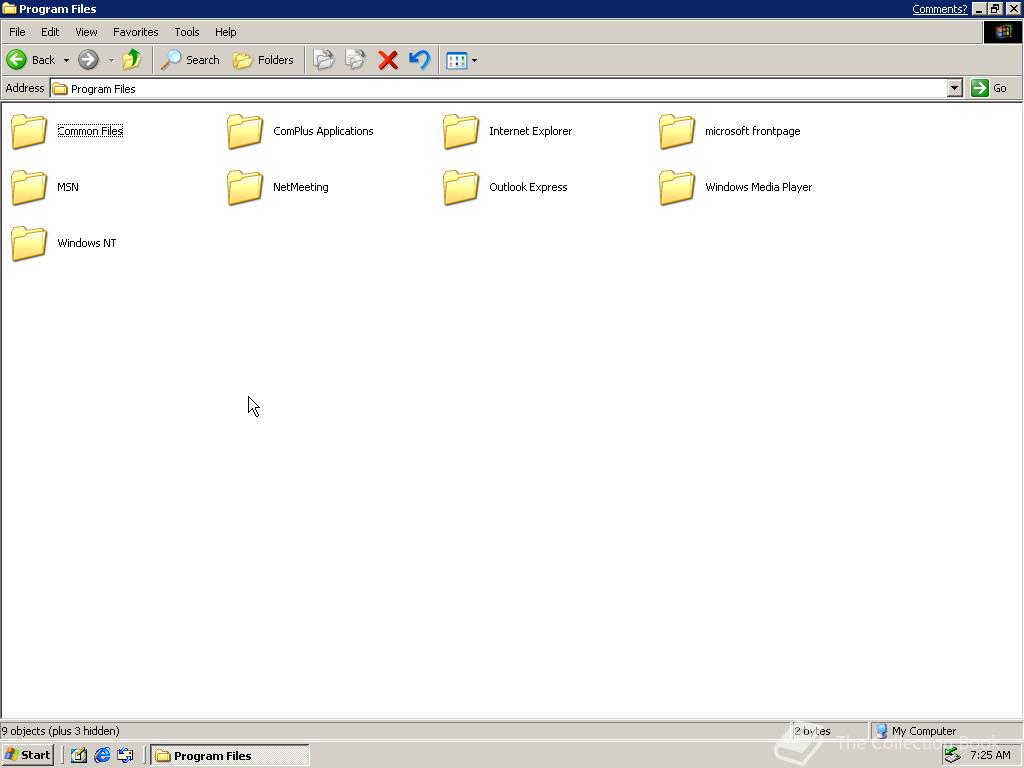
Task: Launch Internet Explorer from quick launch
Action: pos(102,756)
